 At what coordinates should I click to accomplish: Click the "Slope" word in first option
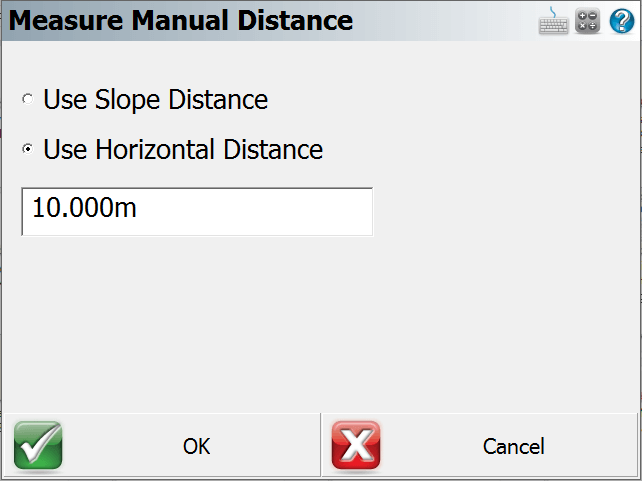click(127, 100)
